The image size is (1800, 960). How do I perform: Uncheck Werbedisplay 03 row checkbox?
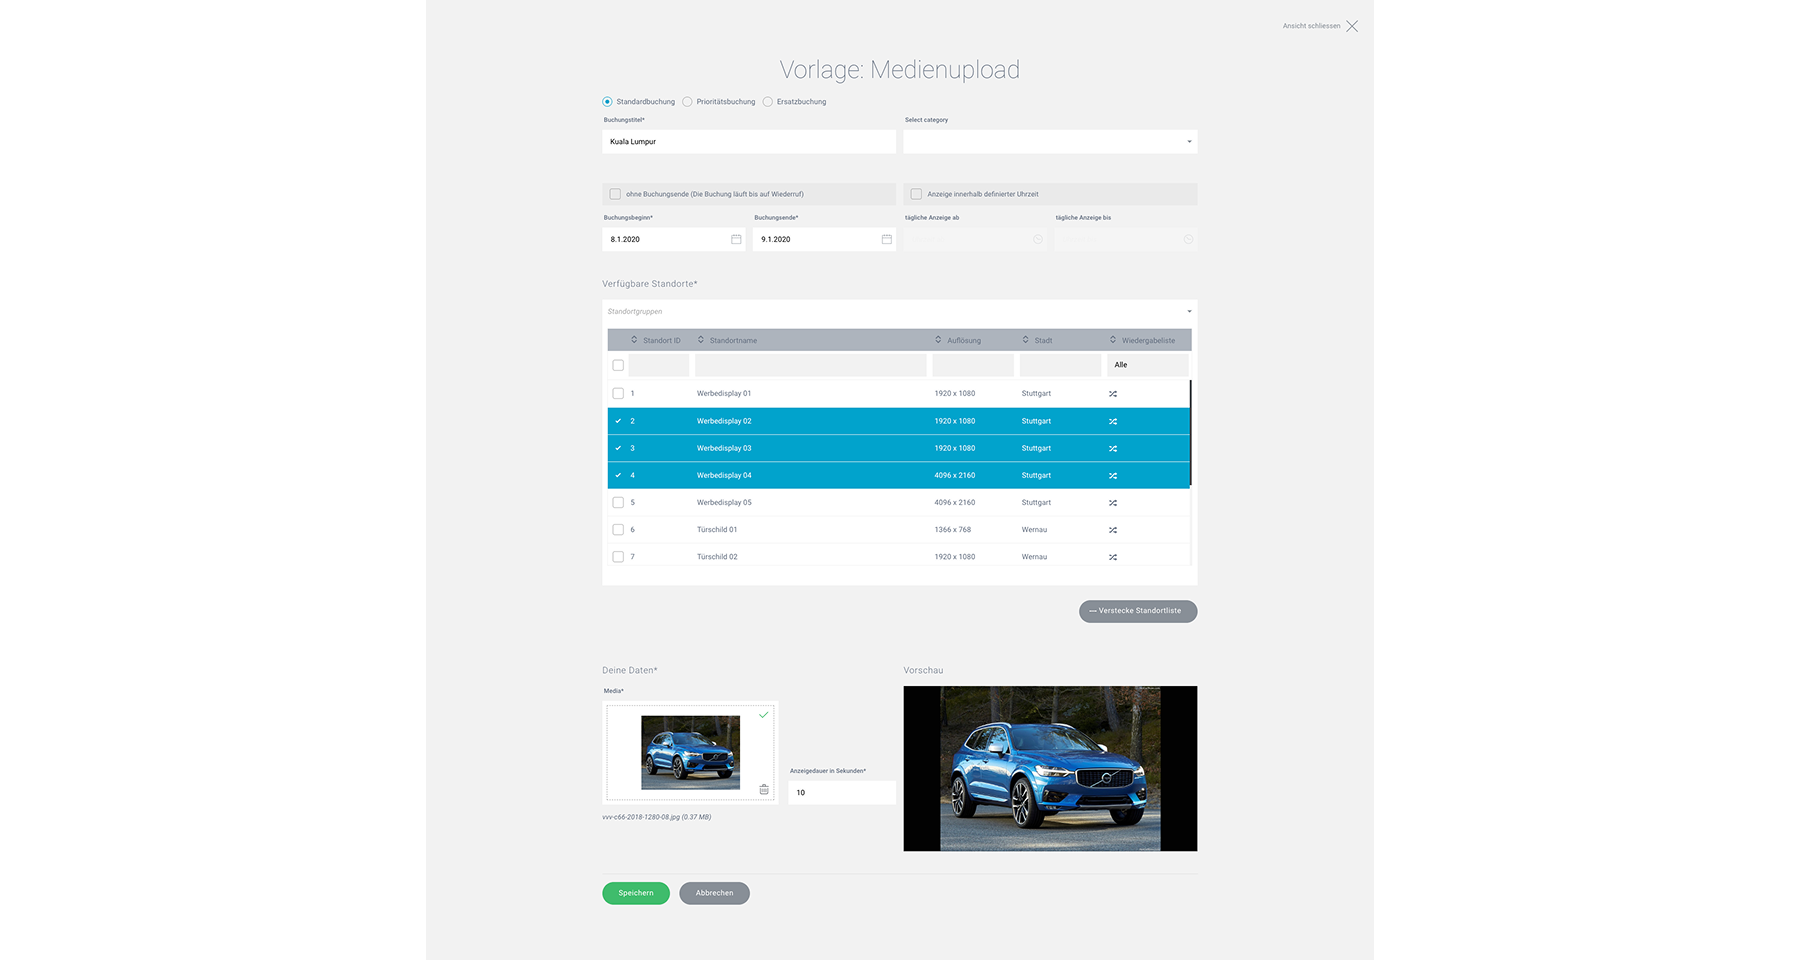(x=618, y=448)
